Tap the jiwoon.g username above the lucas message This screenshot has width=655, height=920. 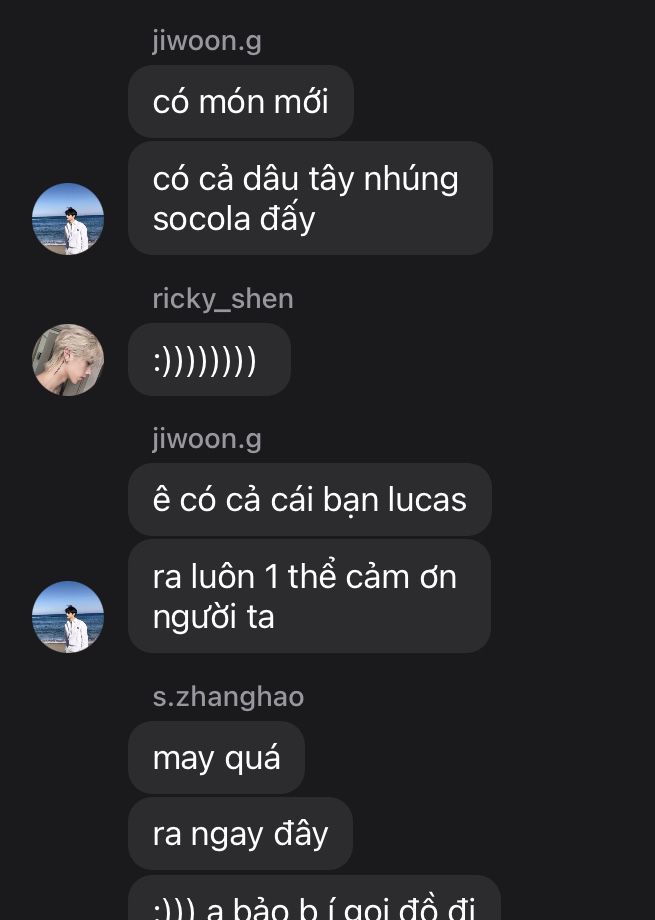pyautogui.click(x=207, y=439)
